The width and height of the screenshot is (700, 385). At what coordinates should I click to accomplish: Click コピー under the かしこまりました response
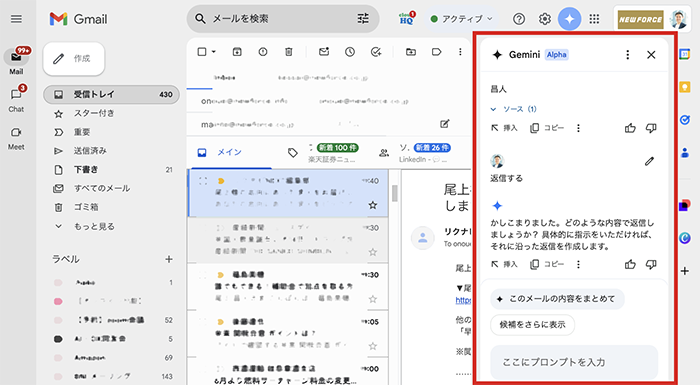(547, 264)
